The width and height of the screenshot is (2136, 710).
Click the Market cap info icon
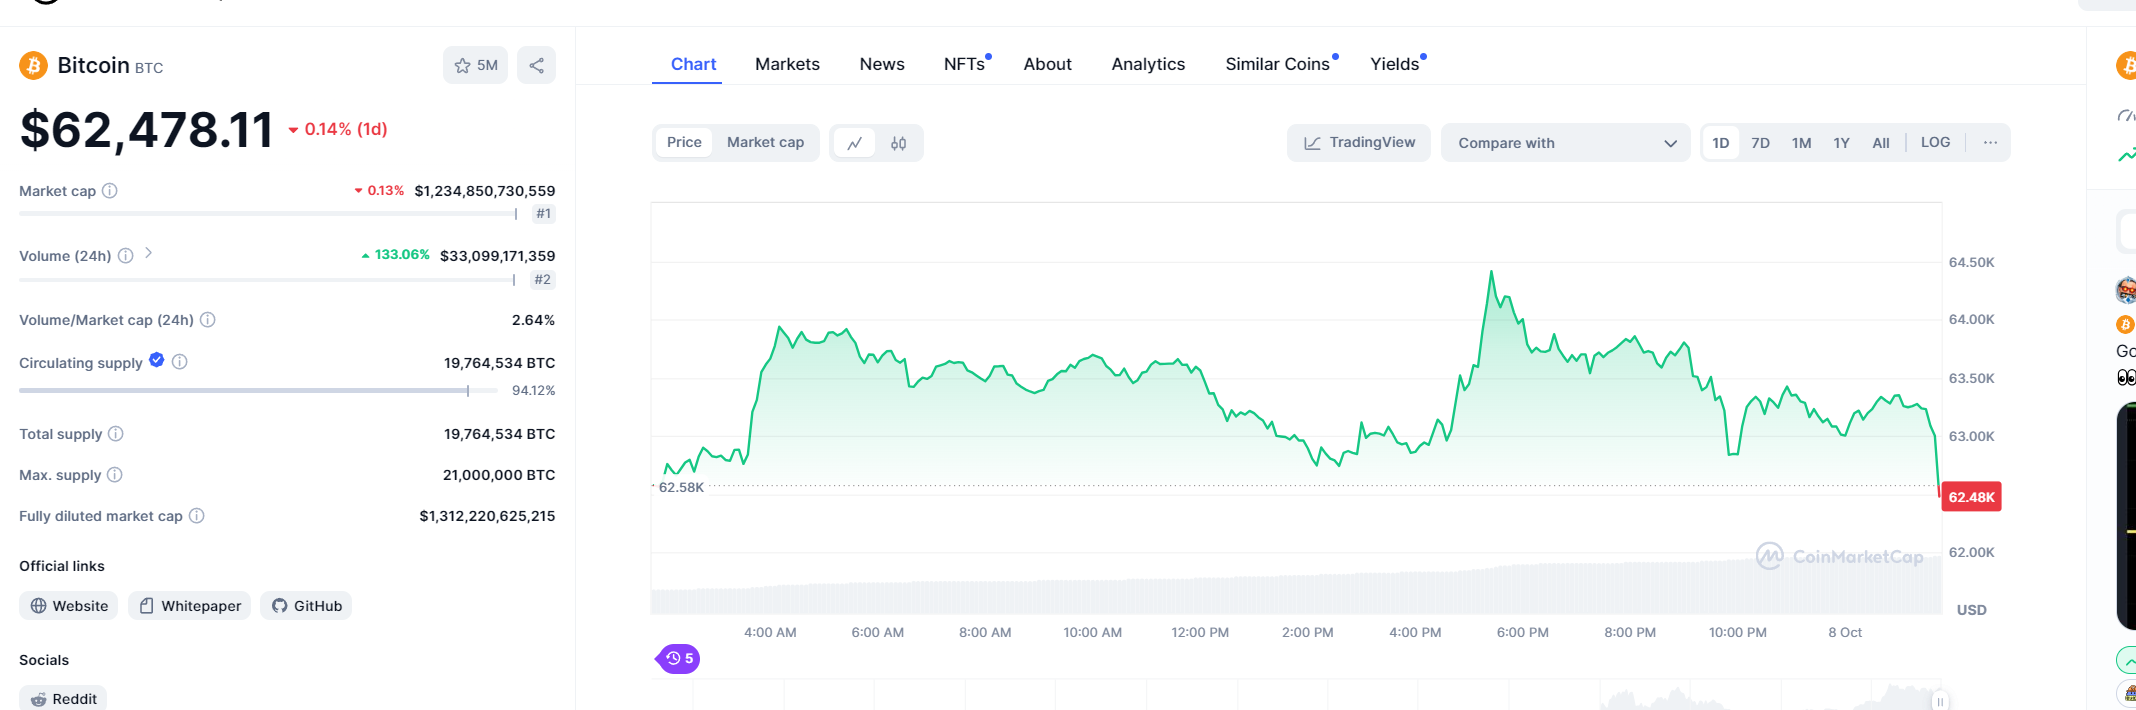tap(110, 191)
